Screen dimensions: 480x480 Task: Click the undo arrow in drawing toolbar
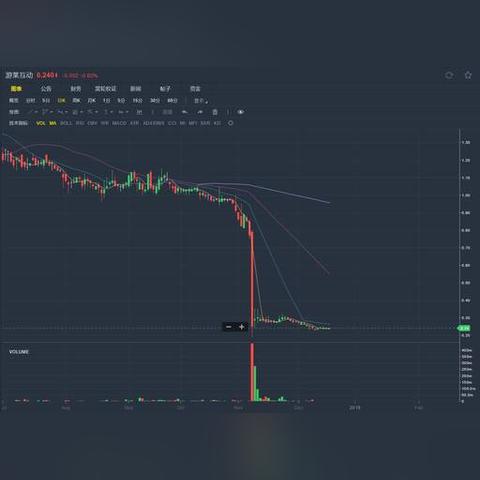pyautogui.click(x=185, y=112)
